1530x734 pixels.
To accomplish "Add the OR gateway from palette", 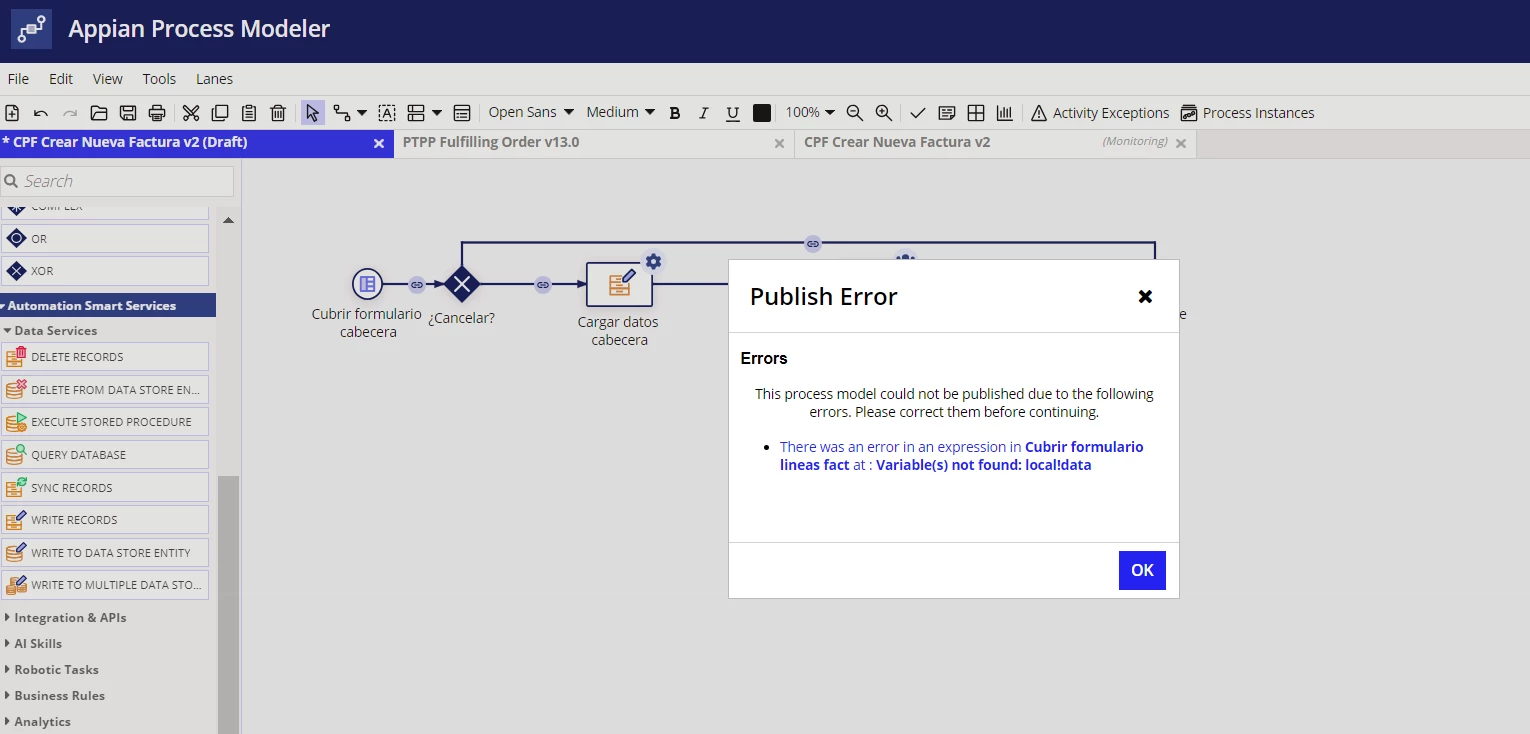I will 105,239.
